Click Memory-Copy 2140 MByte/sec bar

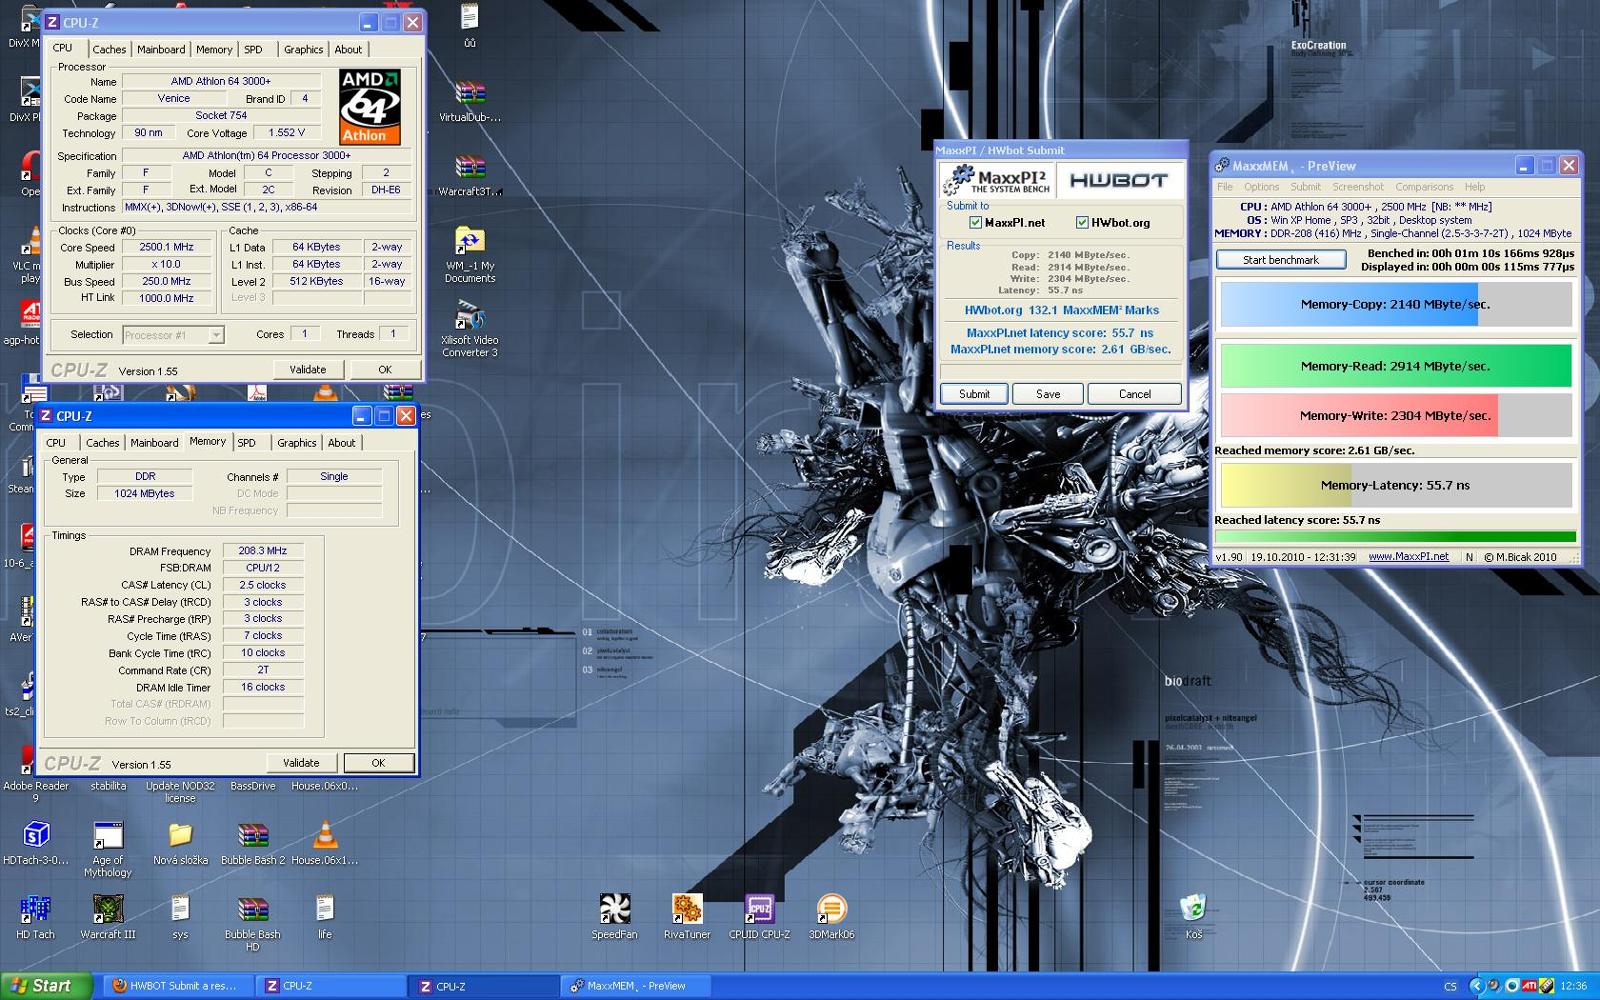pos(1395,304)
